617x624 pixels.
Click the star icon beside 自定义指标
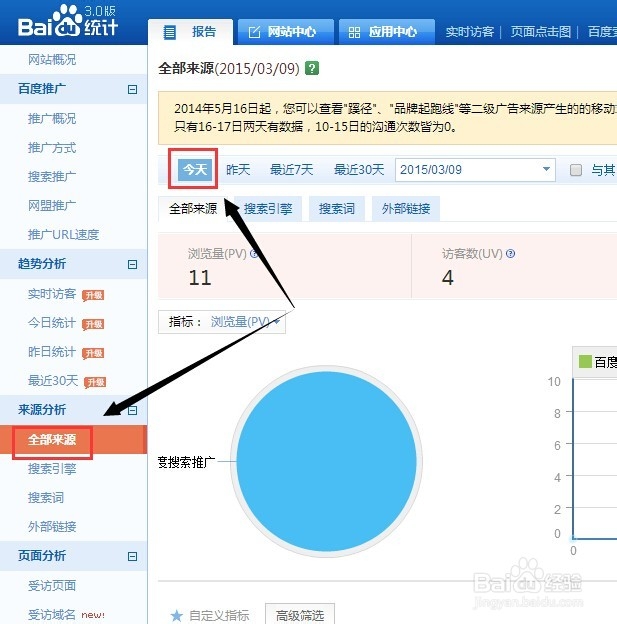176,615
